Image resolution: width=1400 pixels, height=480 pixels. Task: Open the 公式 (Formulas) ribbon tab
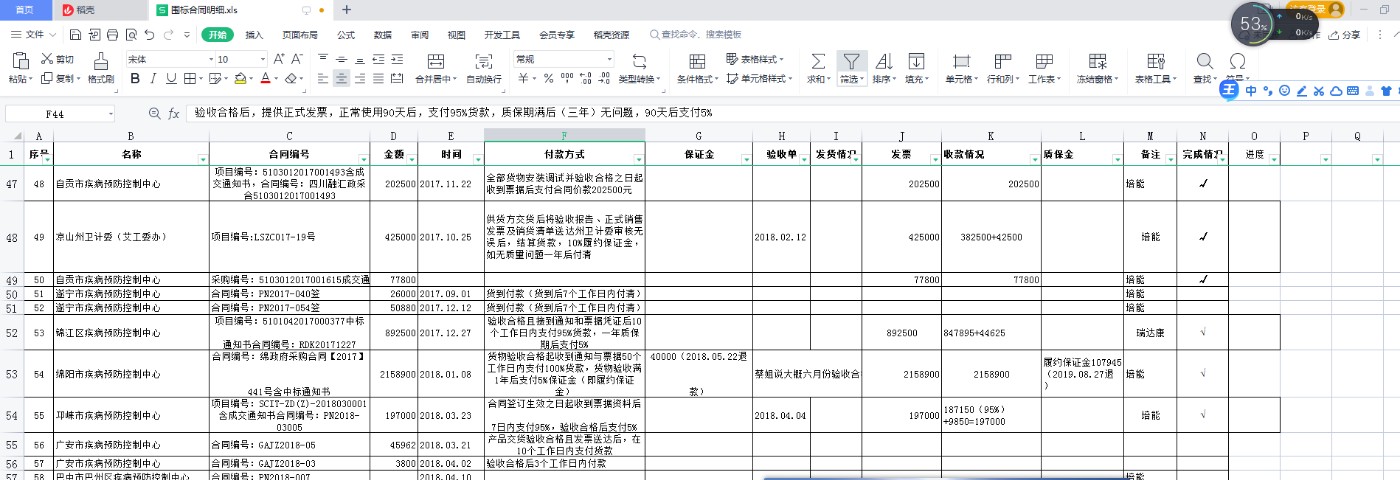coord(346,34)
